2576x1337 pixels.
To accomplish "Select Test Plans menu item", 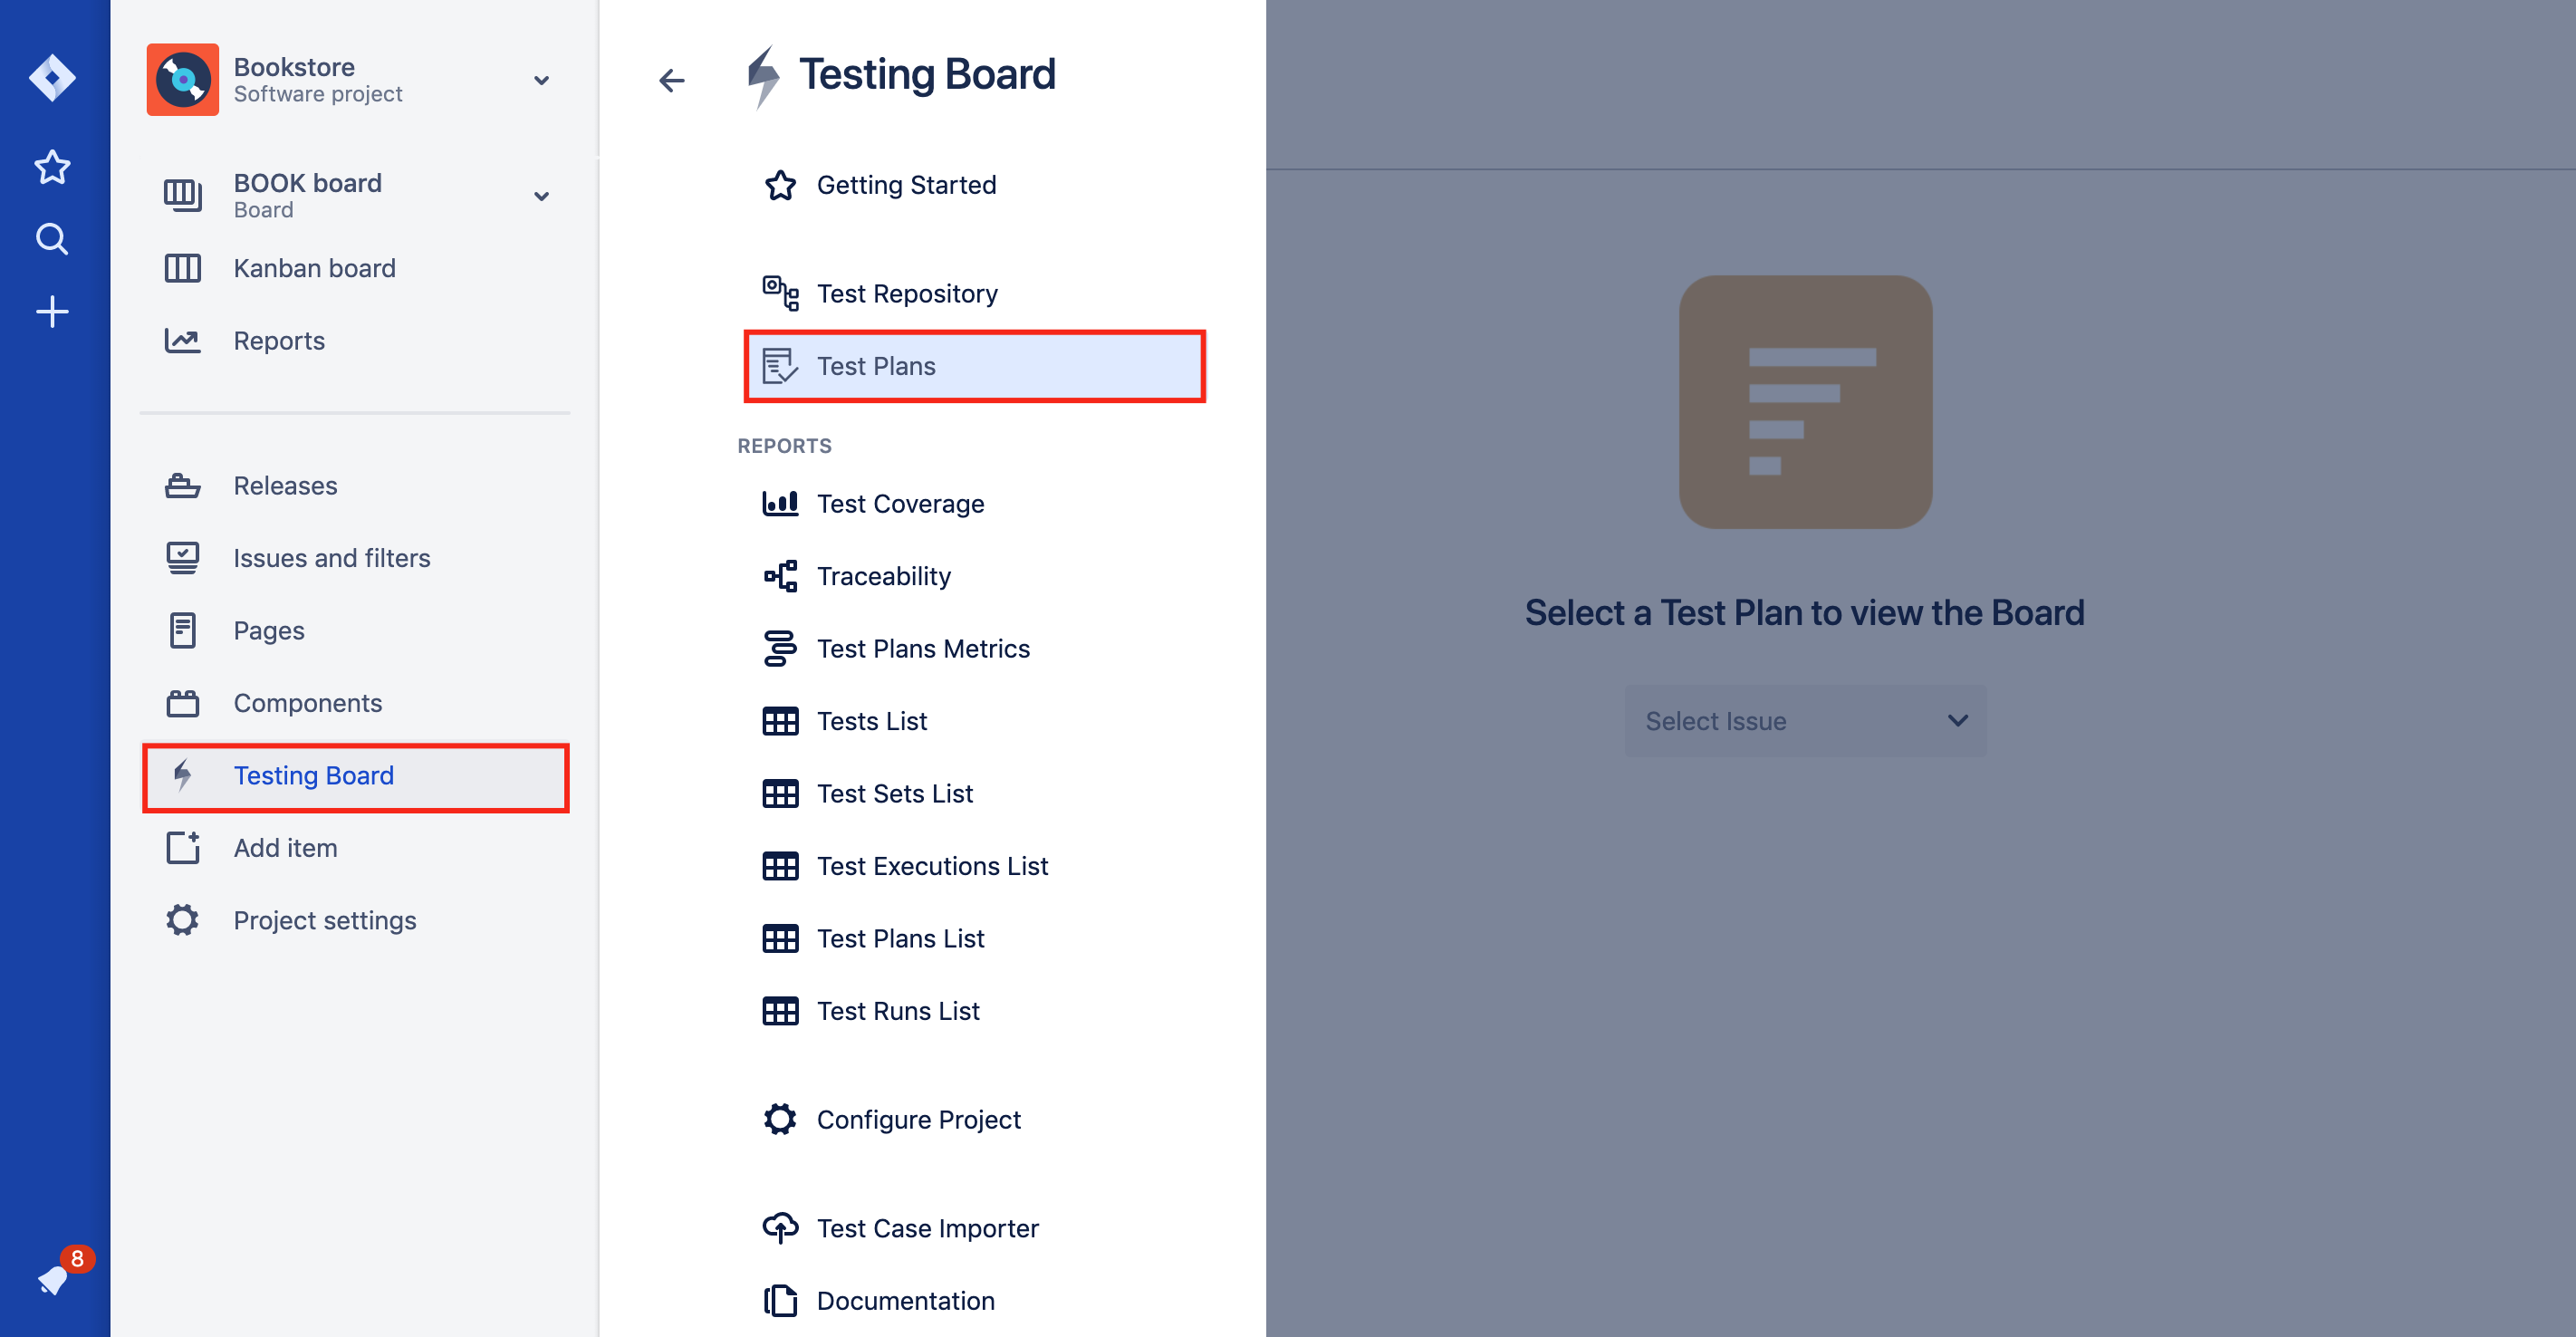I will click(974, 366).
